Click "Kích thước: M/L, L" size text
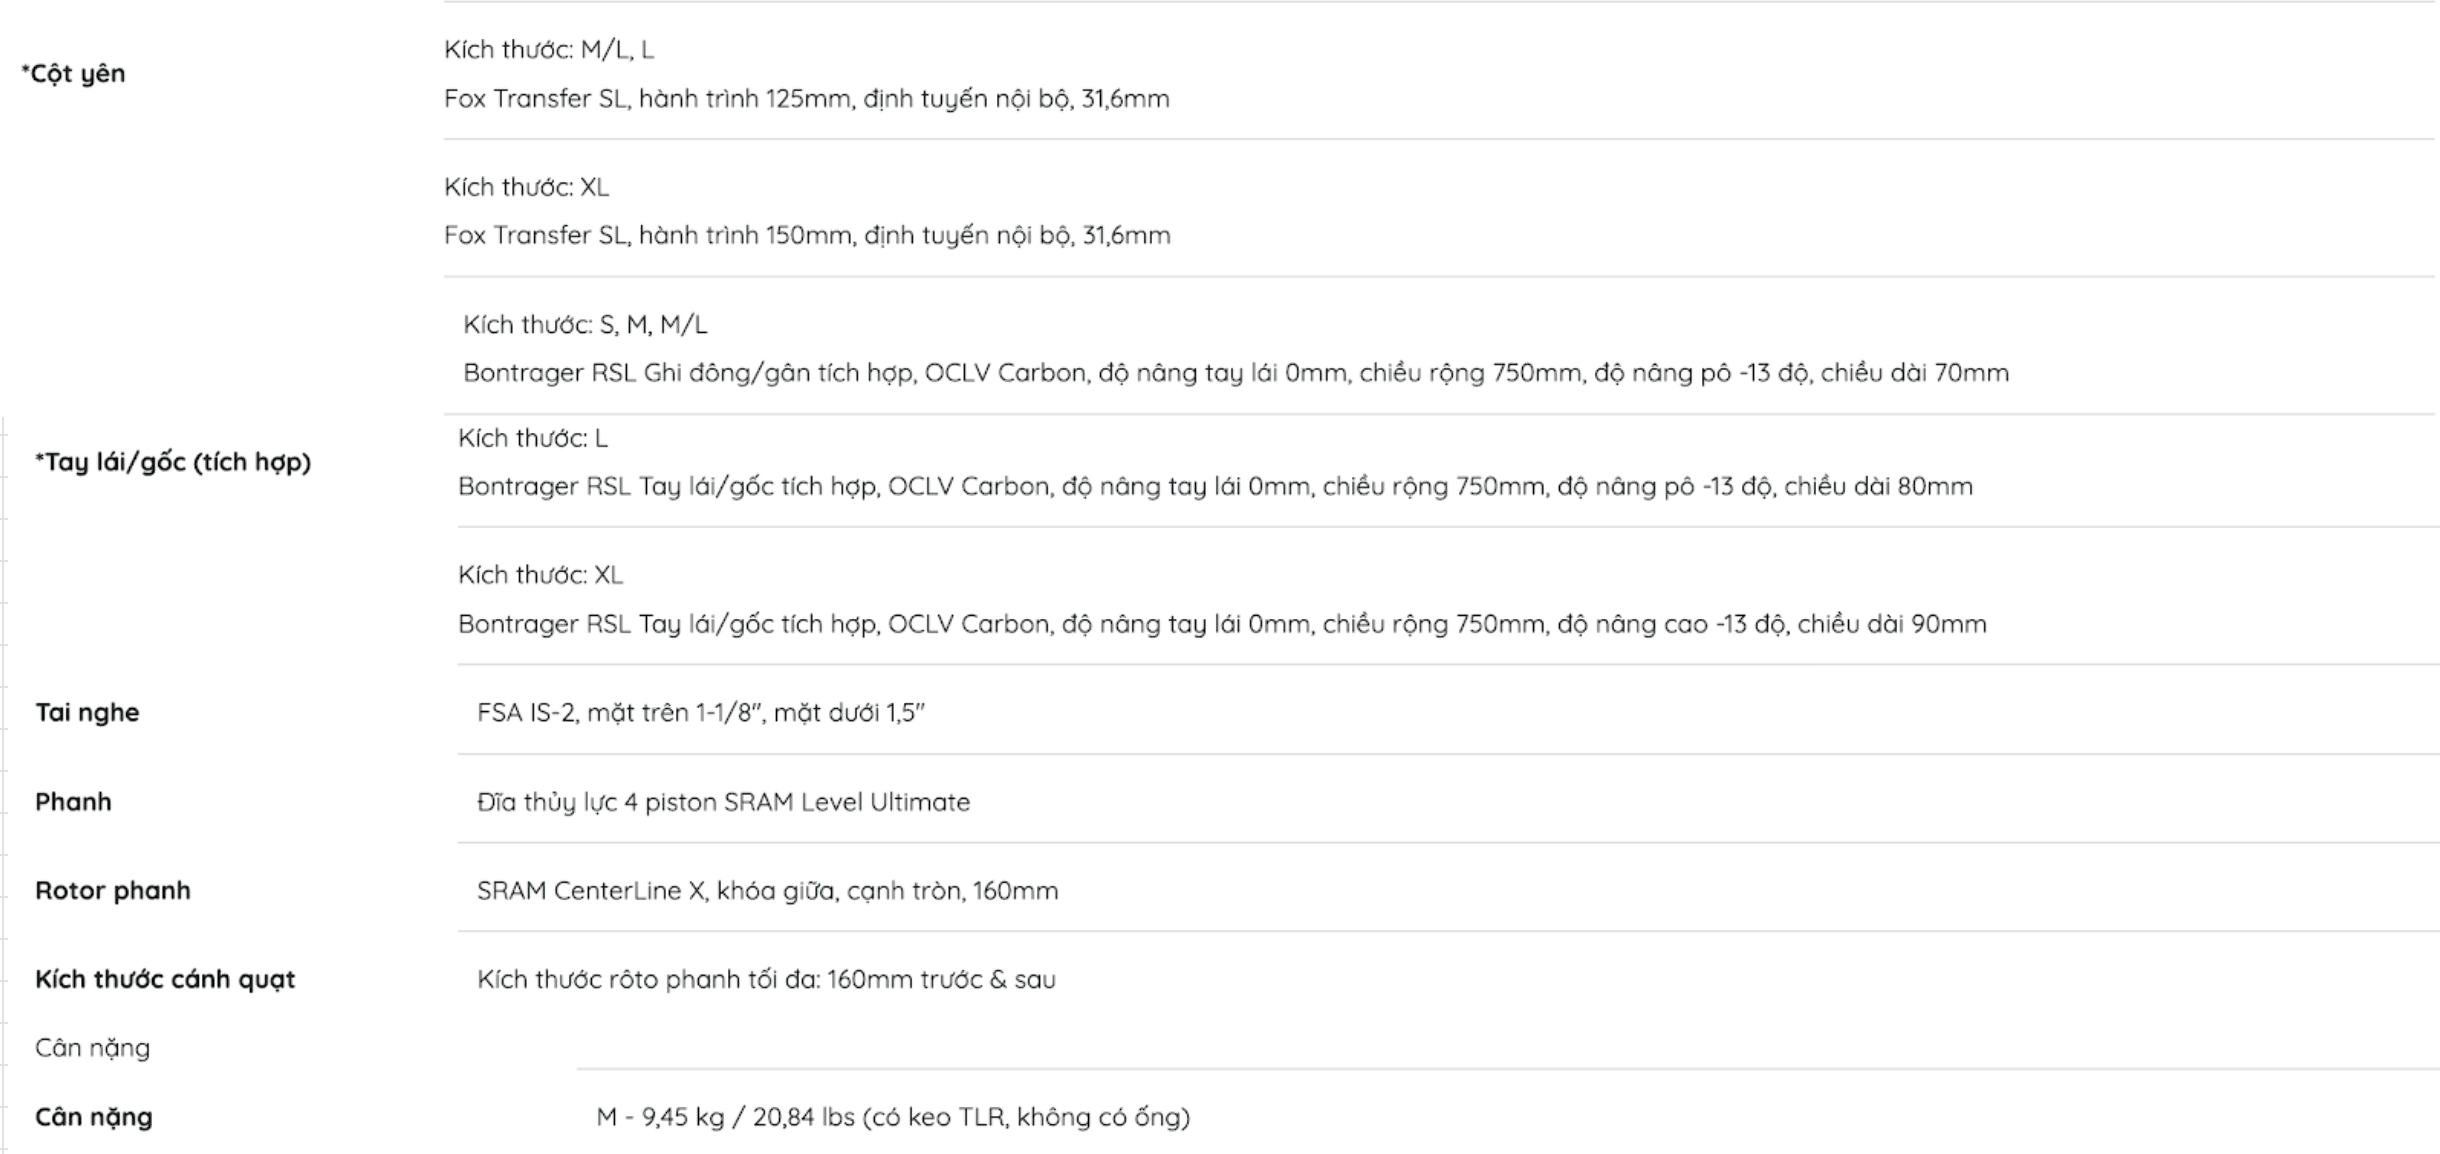The height and width of the screenshot is (1154, 2440). [549, 49]
